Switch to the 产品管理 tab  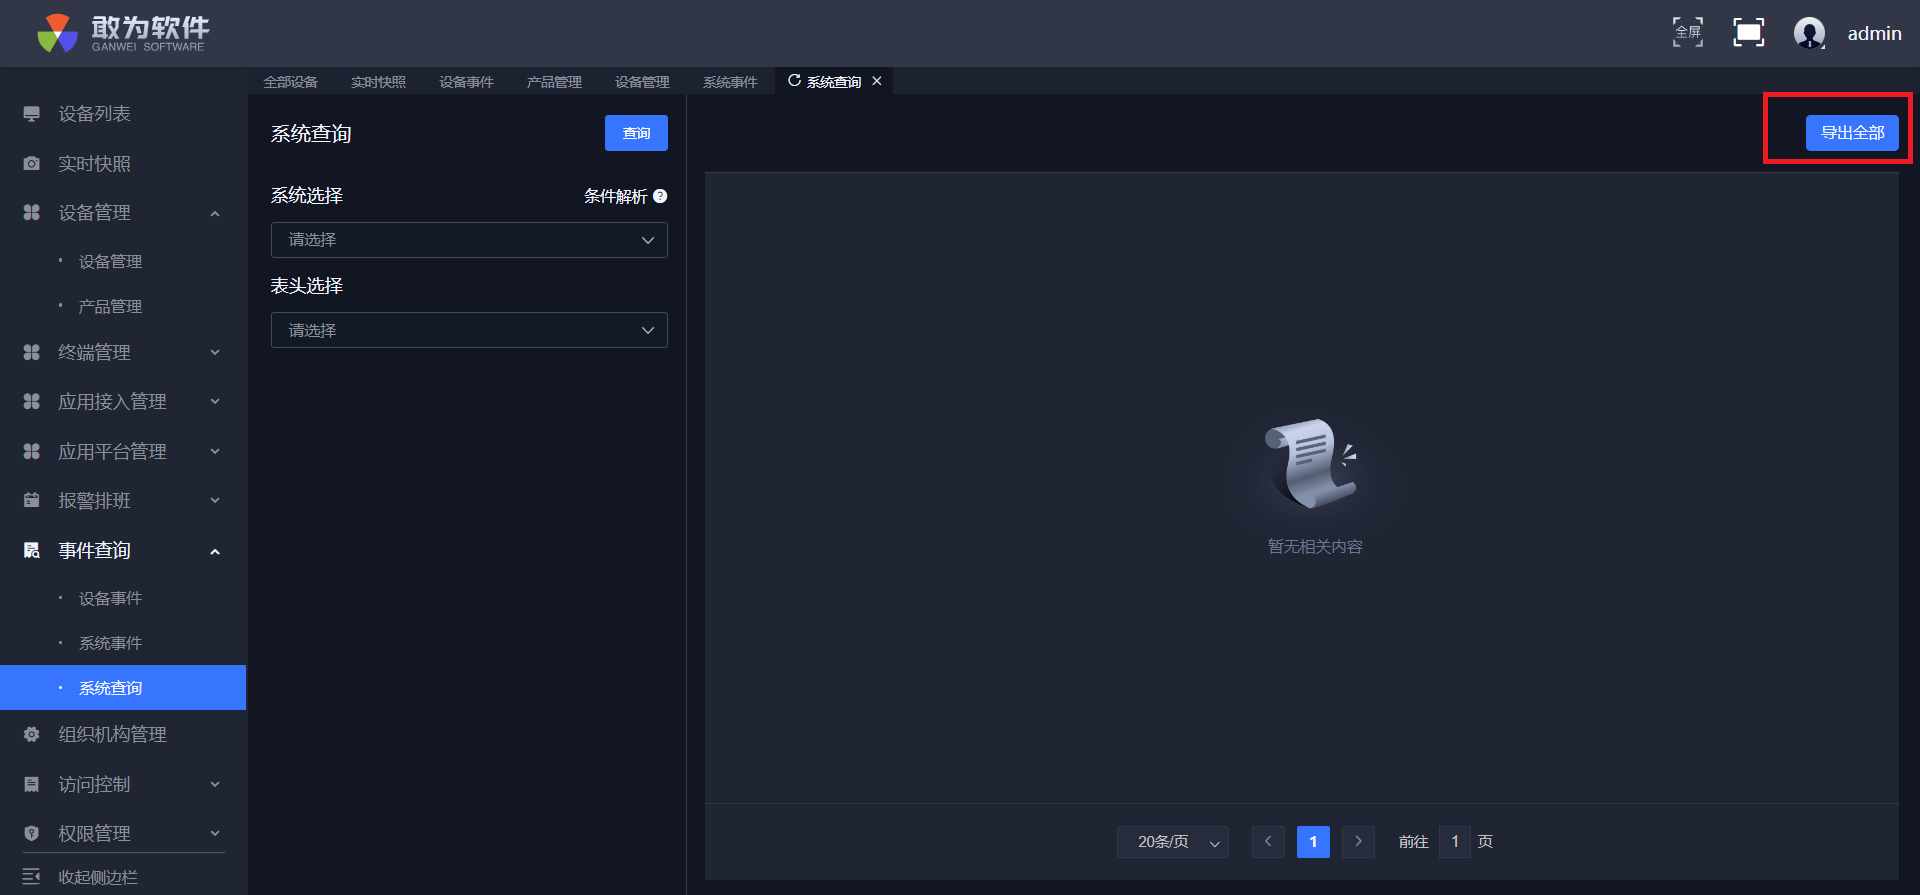(555, 82)
